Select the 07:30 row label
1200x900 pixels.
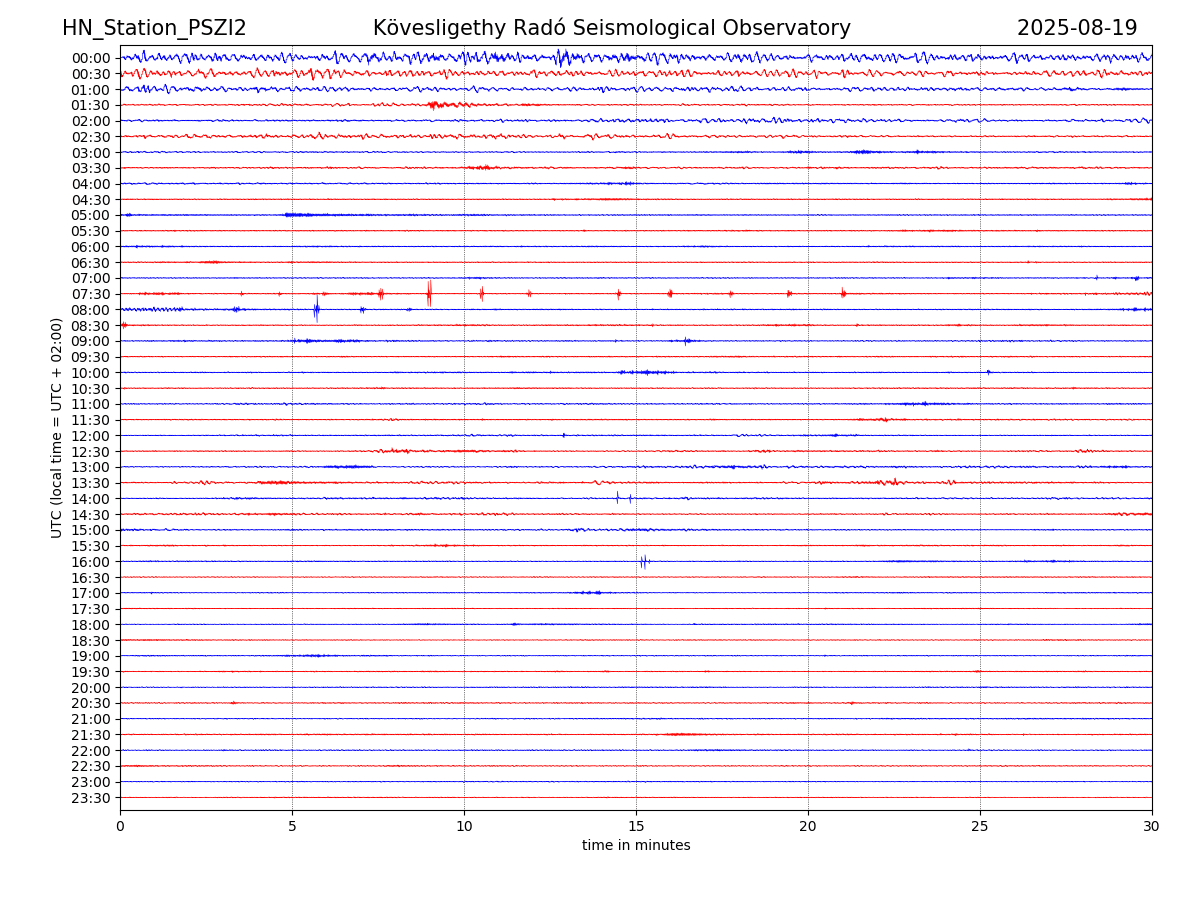click(90, 294)
